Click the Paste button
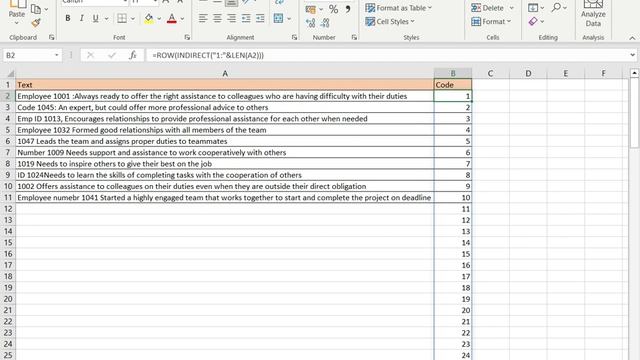The image size is (640, 360). (x=17, y=11)
